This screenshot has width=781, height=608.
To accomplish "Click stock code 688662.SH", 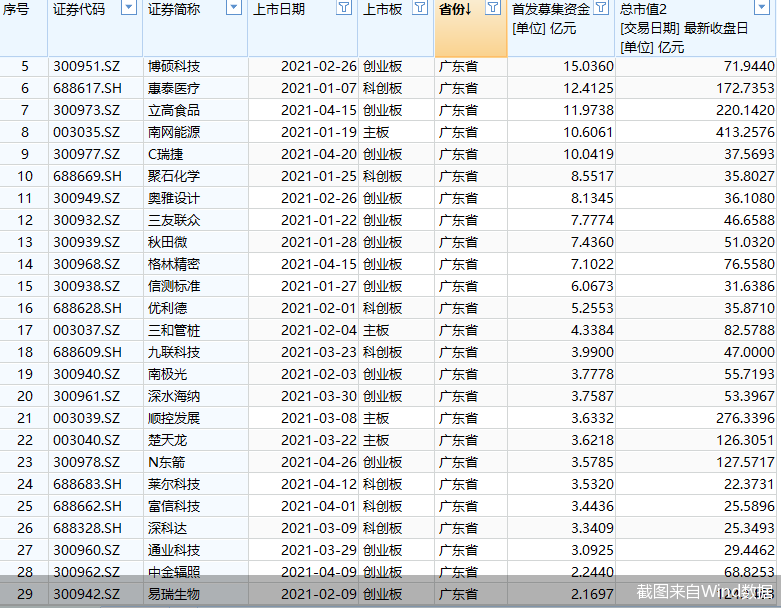I will [x=87, y=506].
